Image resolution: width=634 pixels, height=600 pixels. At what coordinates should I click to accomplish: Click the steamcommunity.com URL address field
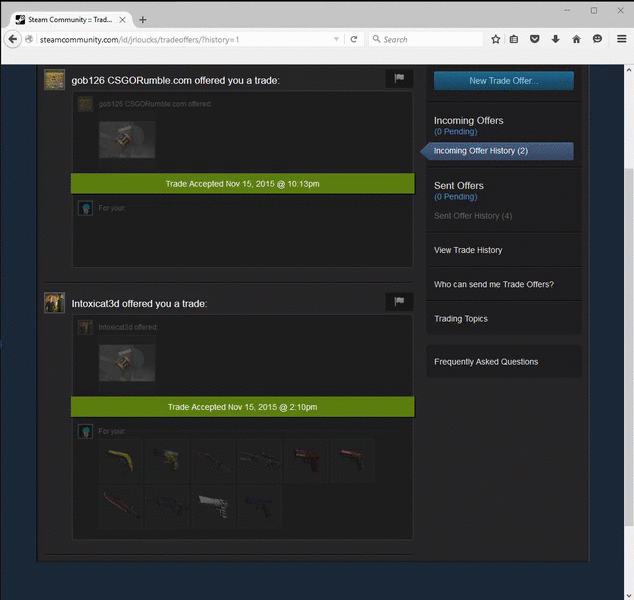click(x=184, y=40)
